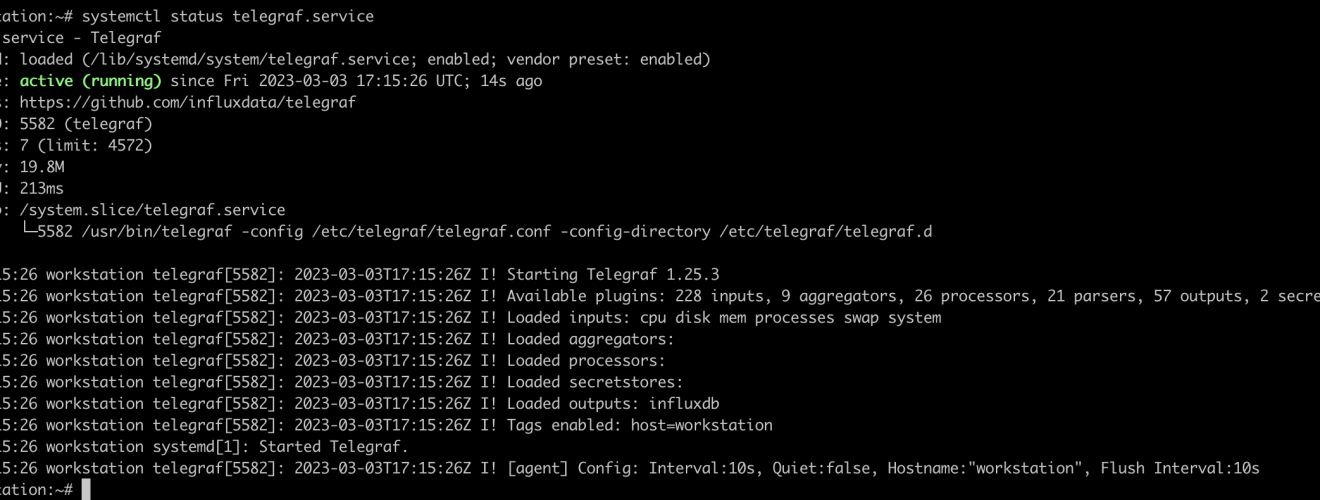
Task: Click the green active (running) status text
Action: (x=91, y=81)
